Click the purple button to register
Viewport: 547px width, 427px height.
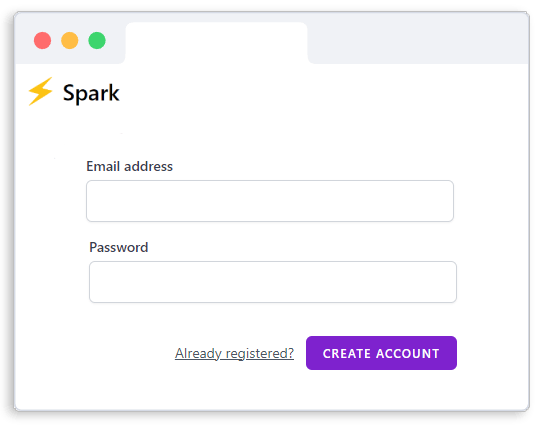381,353
